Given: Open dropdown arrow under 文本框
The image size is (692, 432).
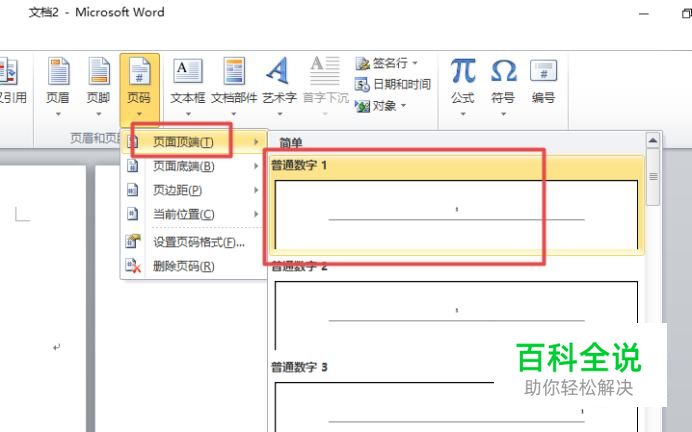Looking at the screenshot, I should click(188, 114).
